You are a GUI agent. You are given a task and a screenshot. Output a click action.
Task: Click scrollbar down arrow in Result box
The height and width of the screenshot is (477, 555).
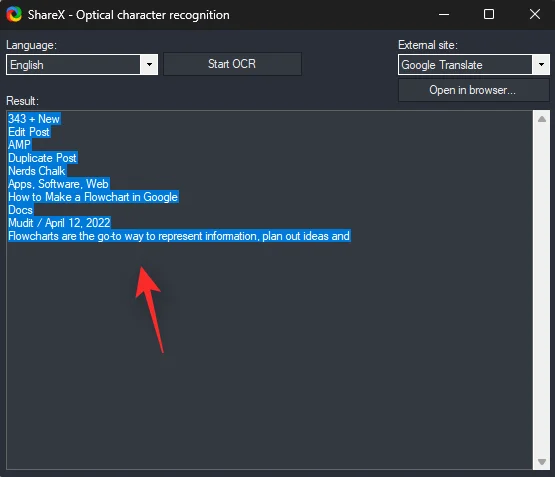click(x=542, y=462)
